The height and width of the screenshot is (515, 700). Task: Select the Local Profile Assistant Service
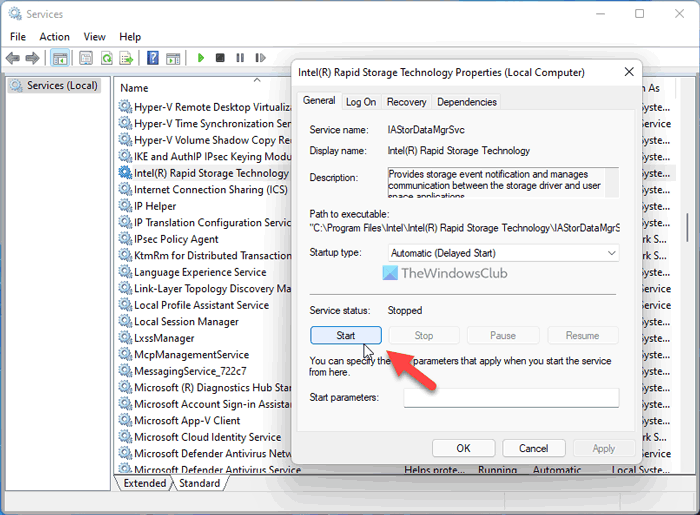pos(204,305)
